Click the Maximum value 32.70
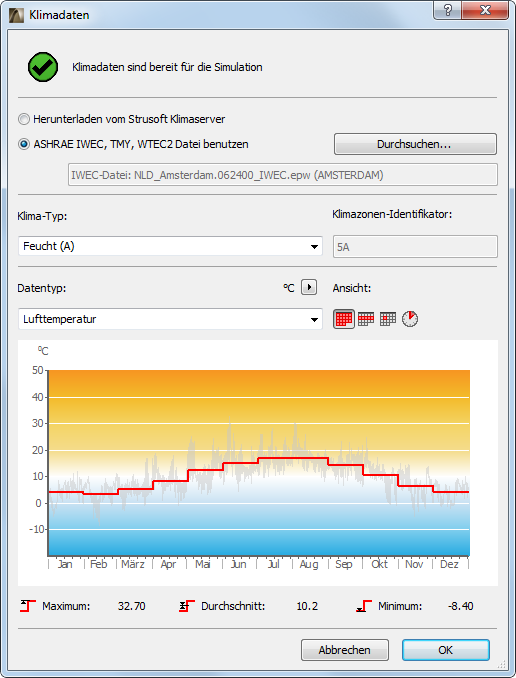This screenshot has height=678, width=516. coord(131,606)
